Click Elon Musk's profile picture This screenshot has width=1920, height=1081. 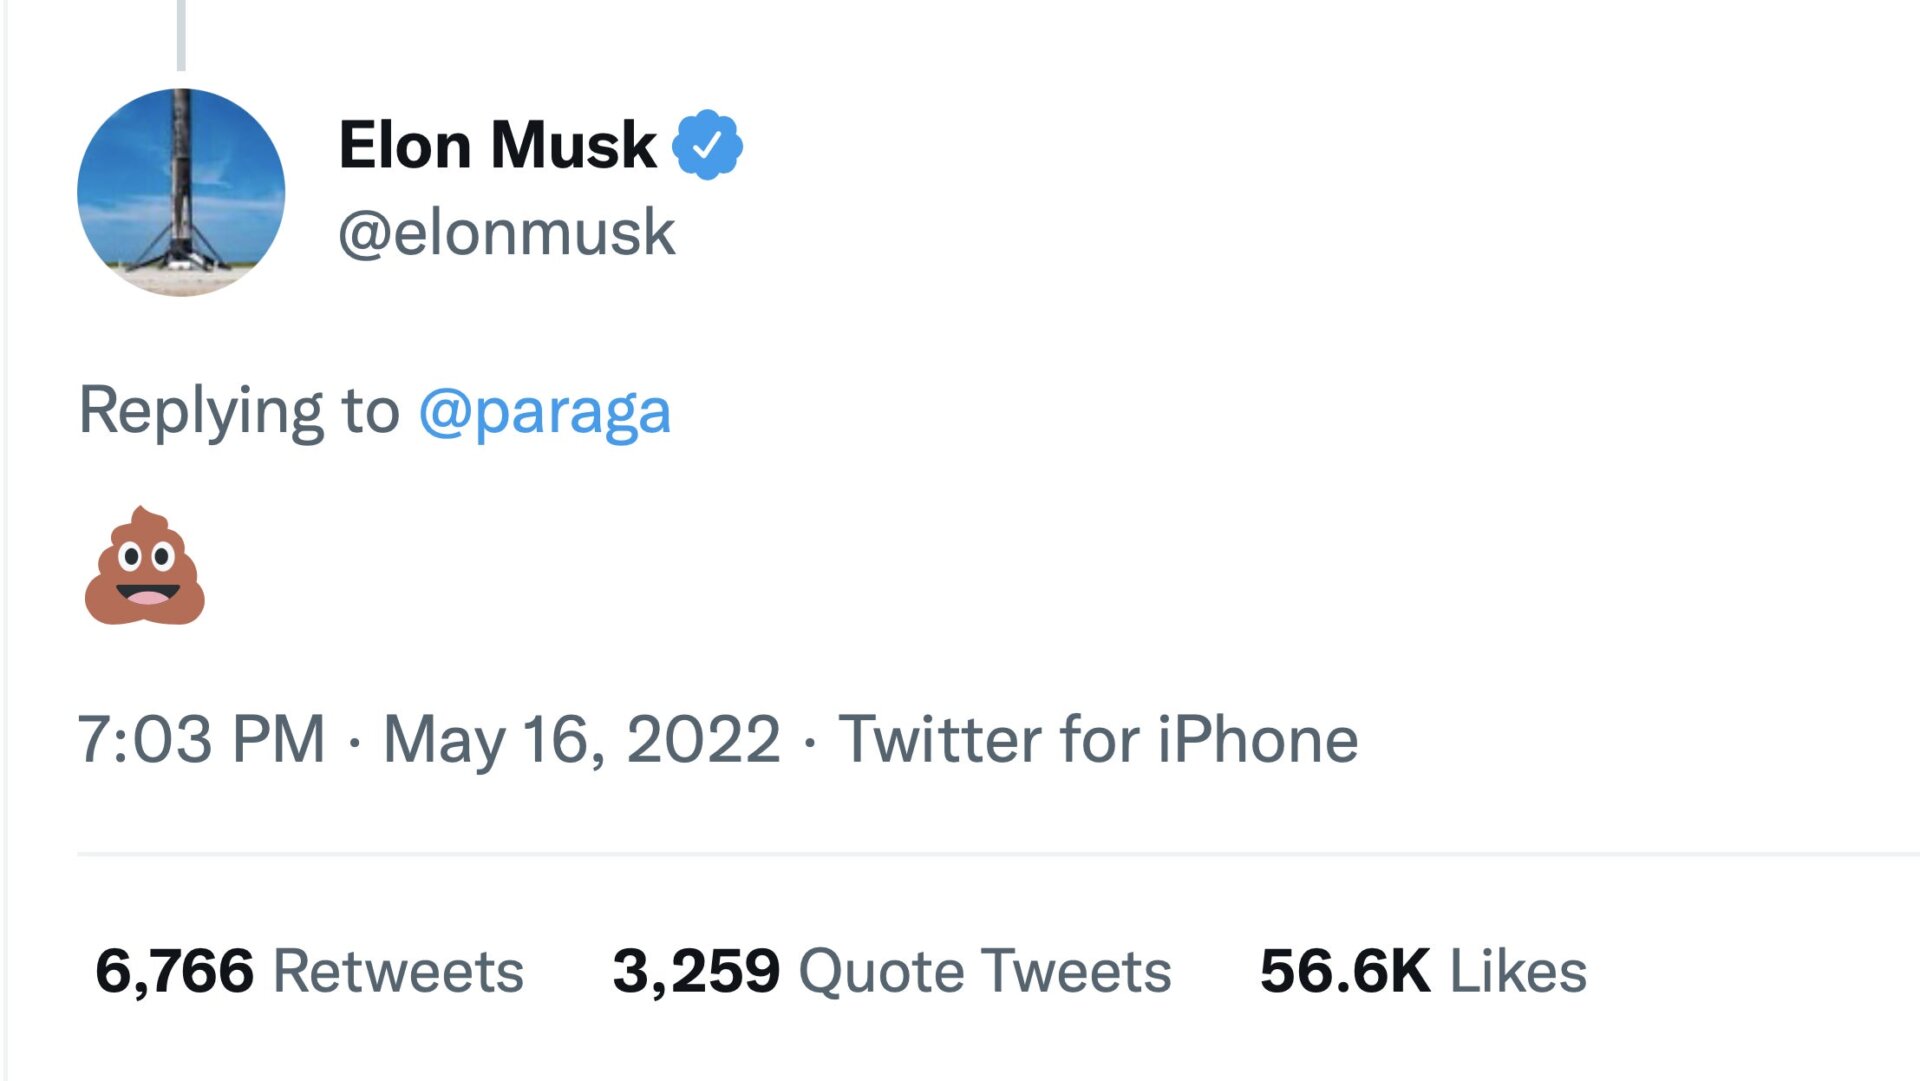click(x=183, y=192)
